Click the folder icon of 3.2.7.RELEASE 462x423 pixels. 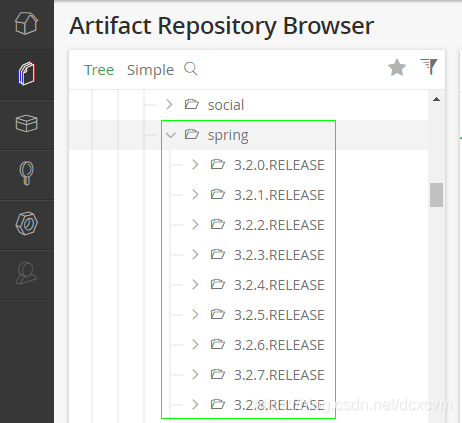(218, 374)
